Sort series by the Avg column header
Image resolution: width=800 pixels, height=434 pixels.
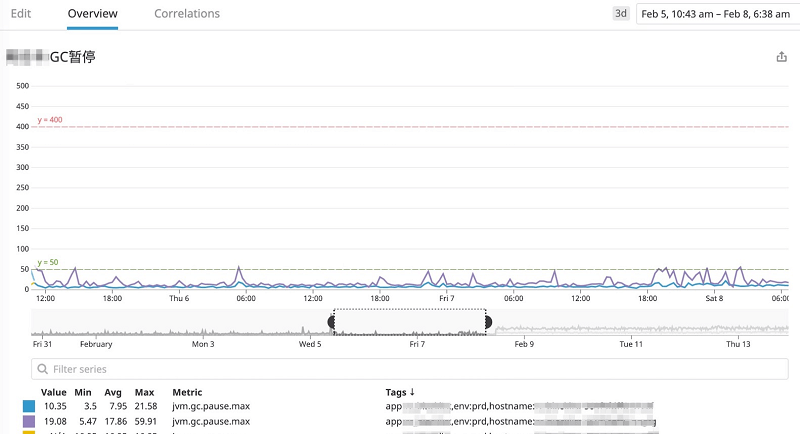(116, 392)
